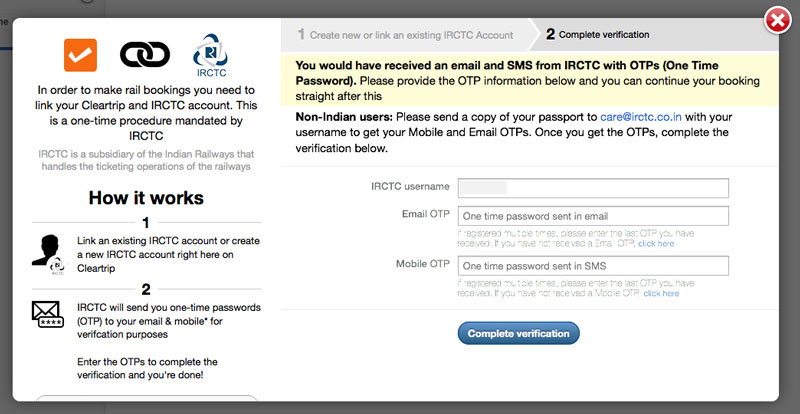This screenshot has width=800, height=414.
Task: Select step 2 Complete verification tab
Action: 598,35
